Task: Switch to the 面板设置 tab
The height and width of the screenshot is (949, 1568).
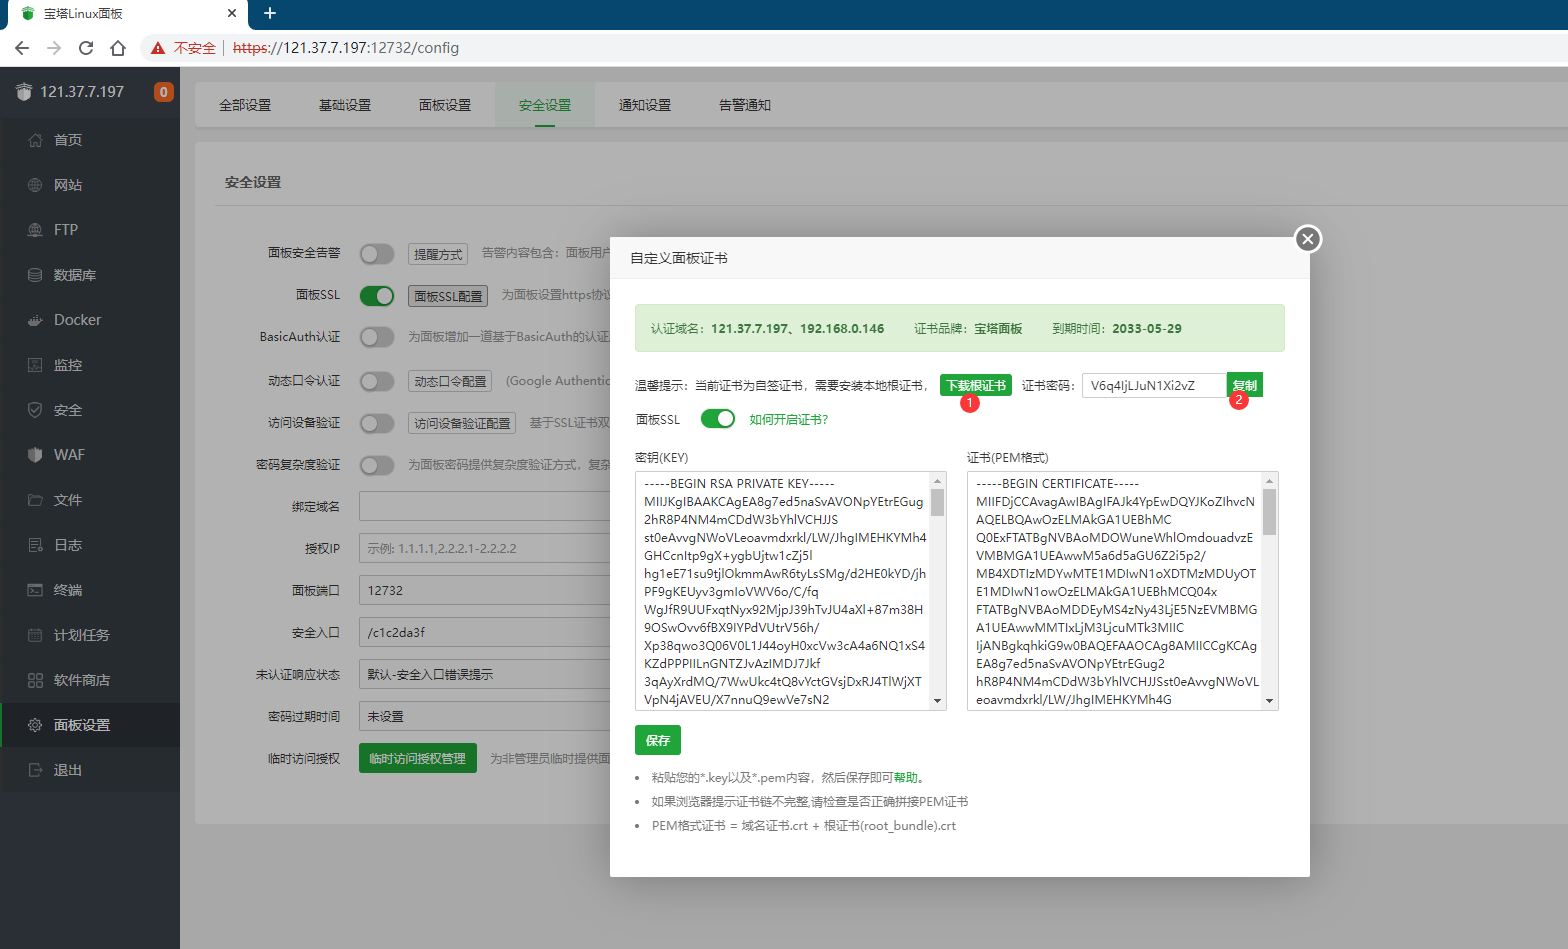Action: coord(445,105)
